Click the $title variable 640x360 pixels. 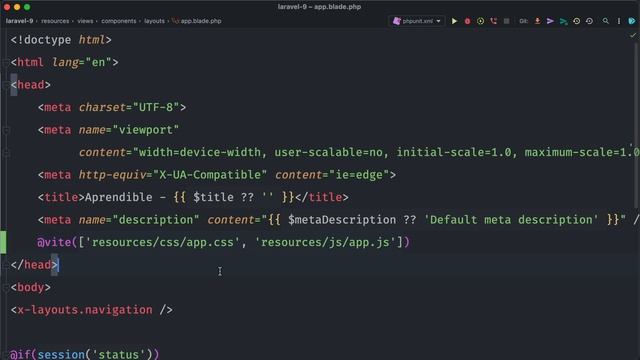click(x=213, y=198)
